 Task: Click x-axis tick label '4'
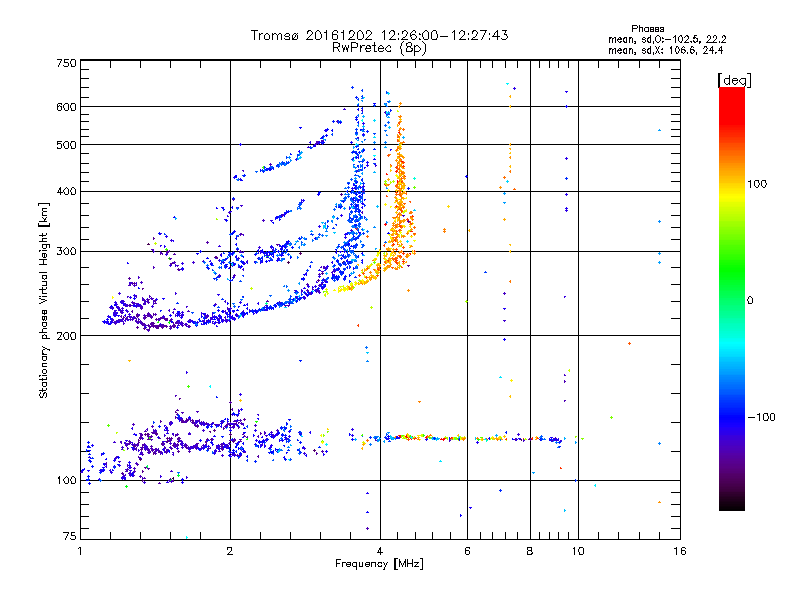[380, 551]
